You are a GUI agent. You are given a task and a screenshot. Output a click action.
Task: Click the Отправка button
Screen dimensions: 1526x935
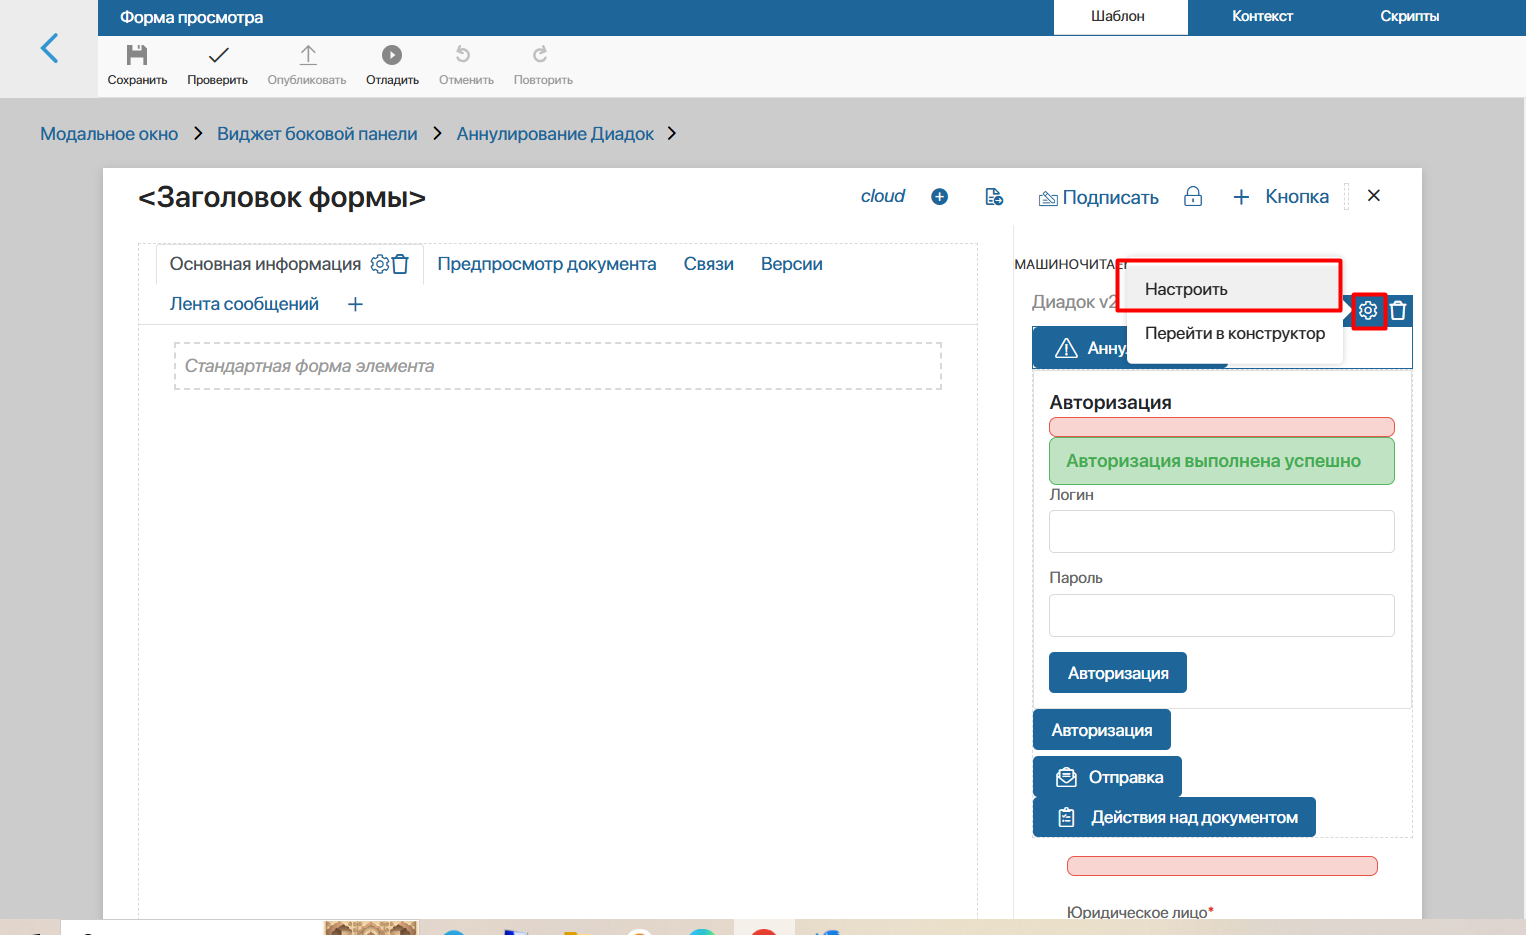click(x=1108, y=777)
